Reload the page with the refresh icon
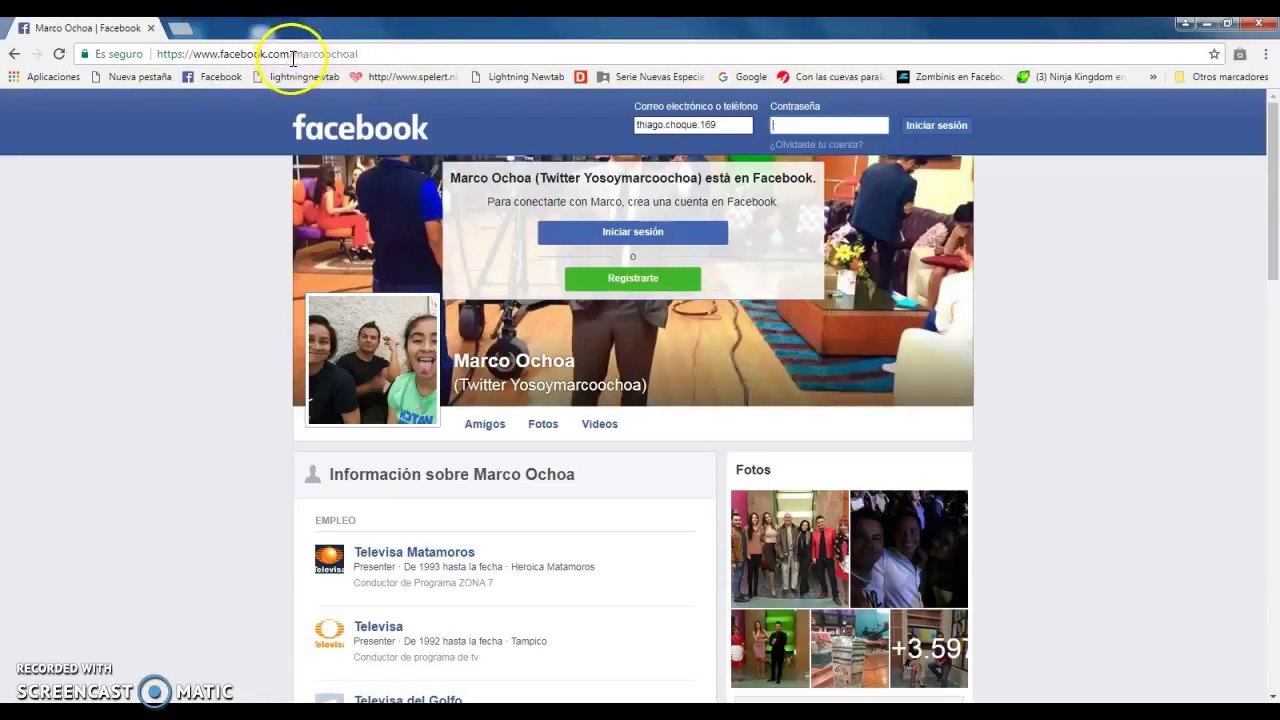 pos(59,54)
